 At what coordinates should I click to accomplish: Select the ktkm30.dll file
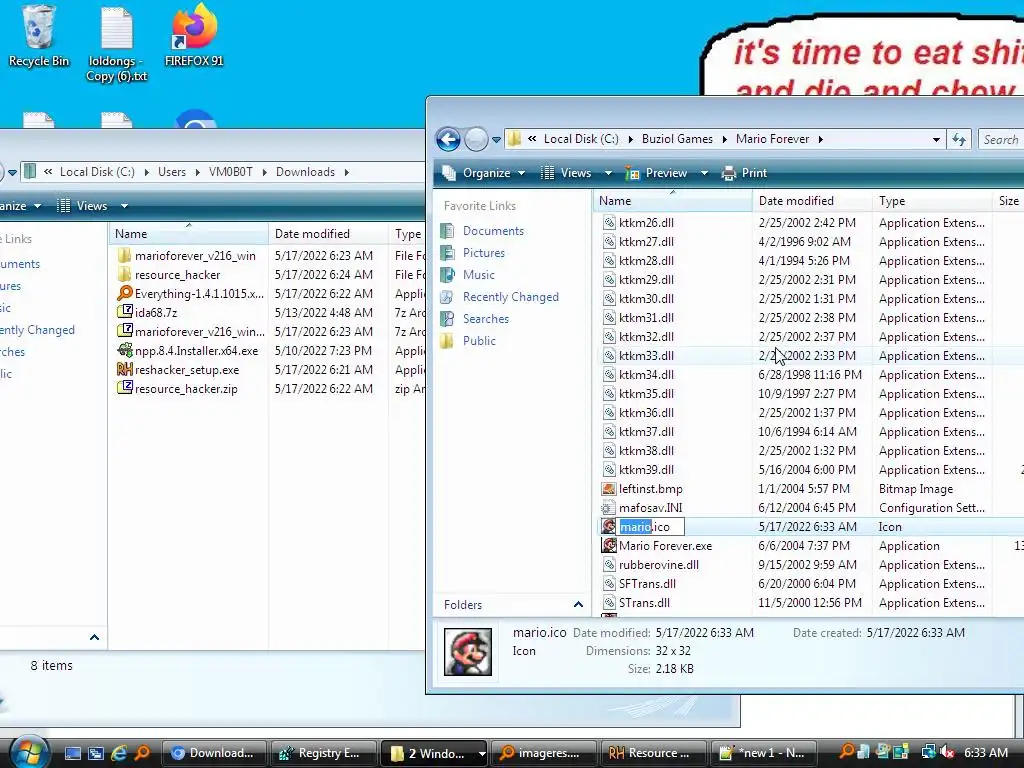click(x=646, y=298)
